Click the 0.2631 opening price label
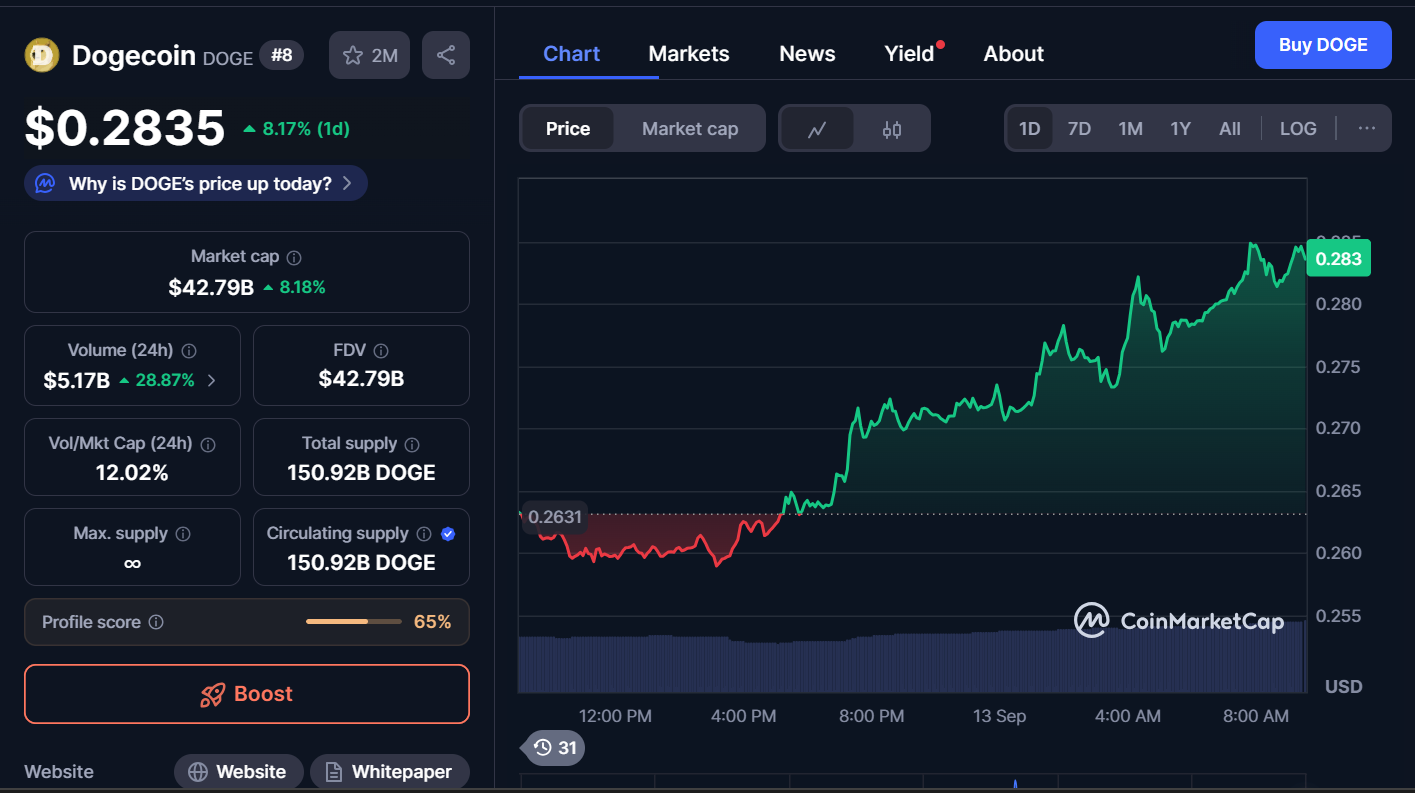The image size is (1415, 793). [x=554, y=517]
